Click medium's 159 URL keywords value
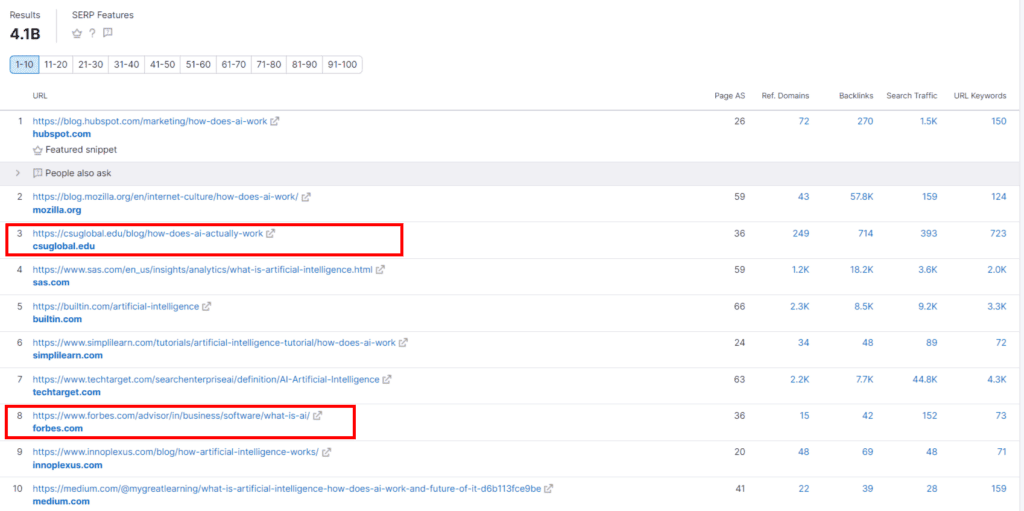The width and height of the screenshot is (1024, 511). click(x=998, y=488)
